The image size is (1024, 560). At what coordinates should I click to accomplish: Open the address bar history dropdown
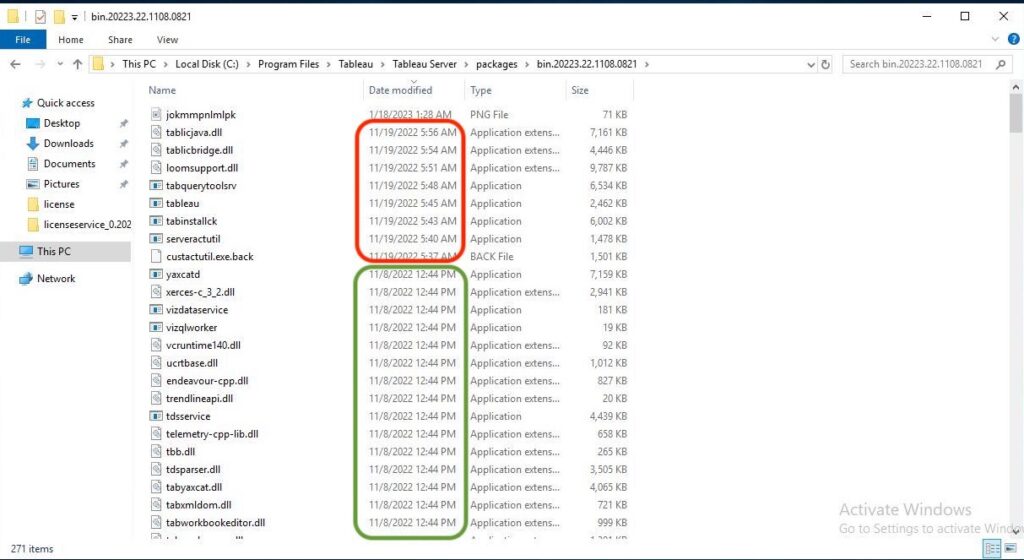[810, 64]
